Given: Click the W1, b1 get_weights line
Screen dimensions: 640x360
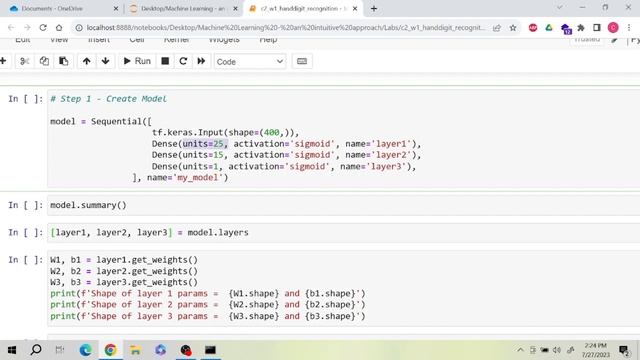Looking at the screenshot, I should coord(124,260).
